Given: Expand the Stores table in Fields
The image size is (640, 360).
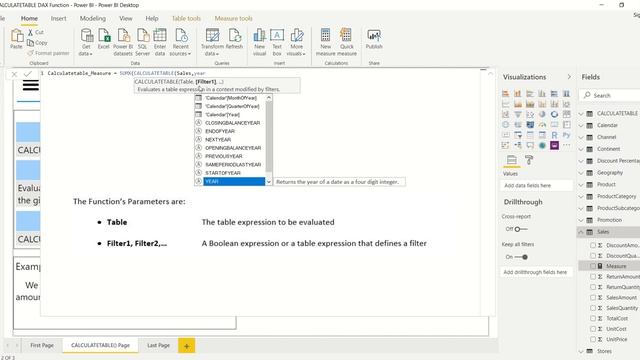Looking at the screenshot, I should [581, 351].
